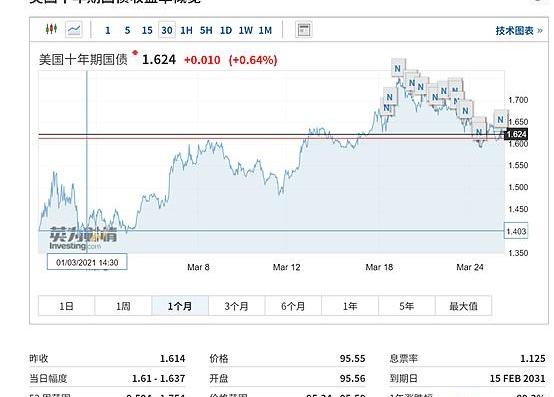Switch to the 5H interval
The width and height of the screenshot is (554, 397).
(206, 30)
